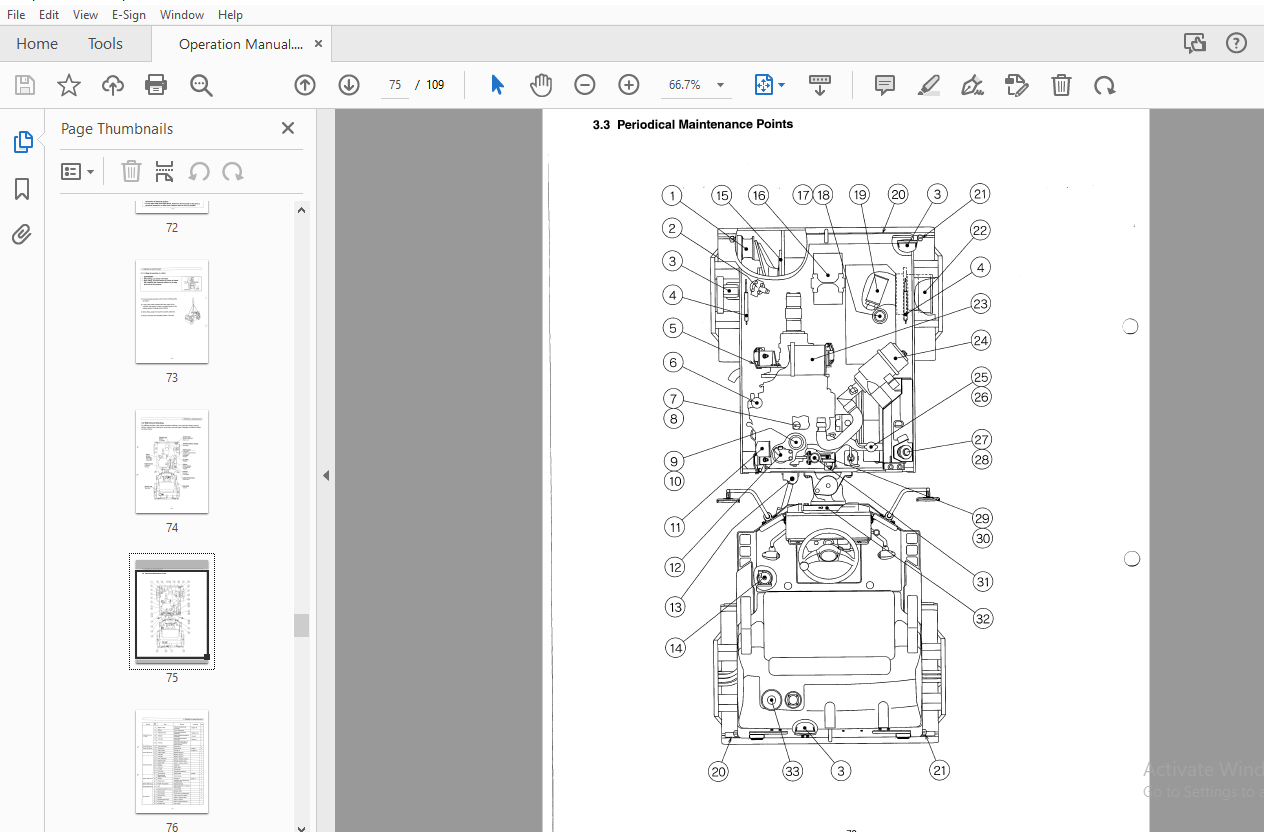Click the Edit PDF page icon
The height and width of the screenshot is (832, 1264).
click(1017, 85)
